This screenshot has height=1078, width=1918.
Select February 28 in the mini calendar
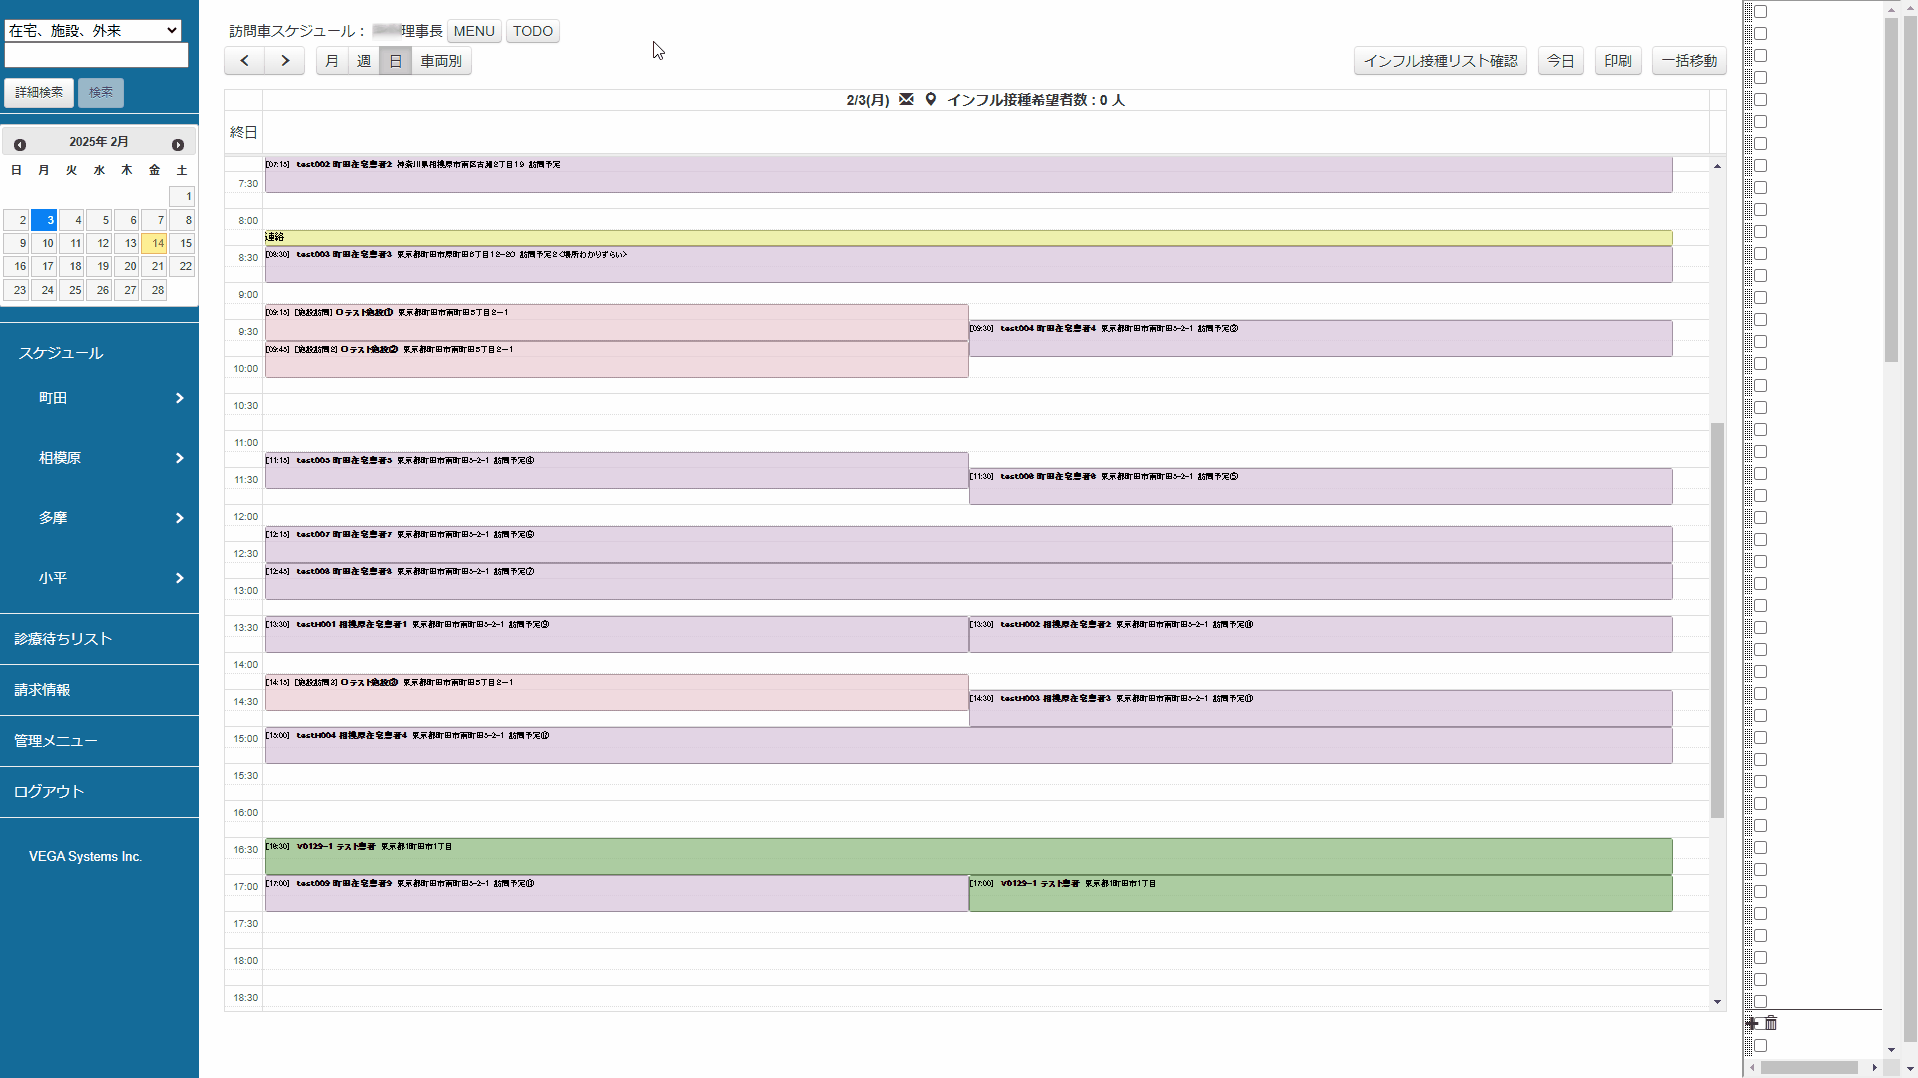tap(154, 290)
